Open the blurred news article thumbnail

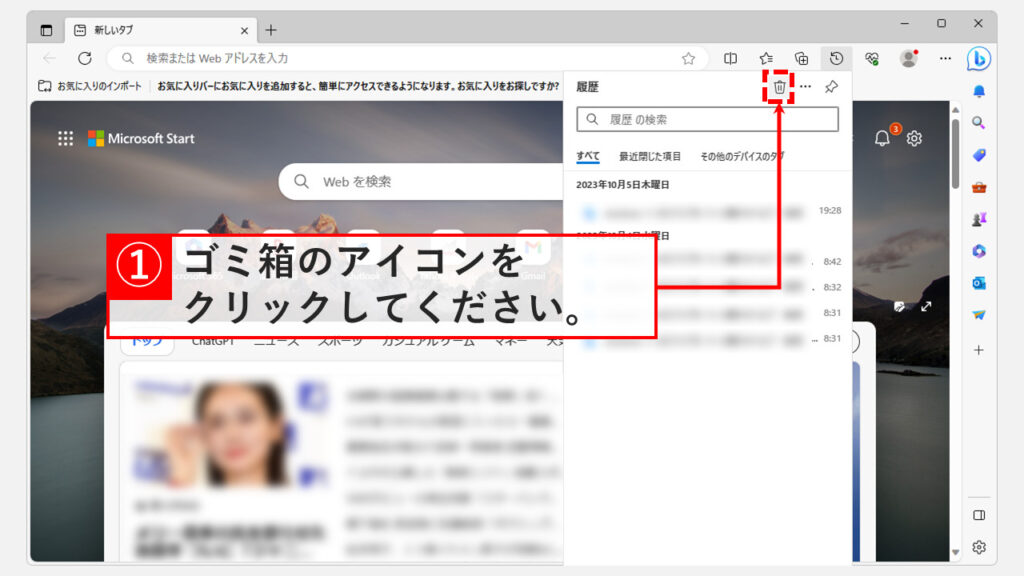click(x=229, y=434)
